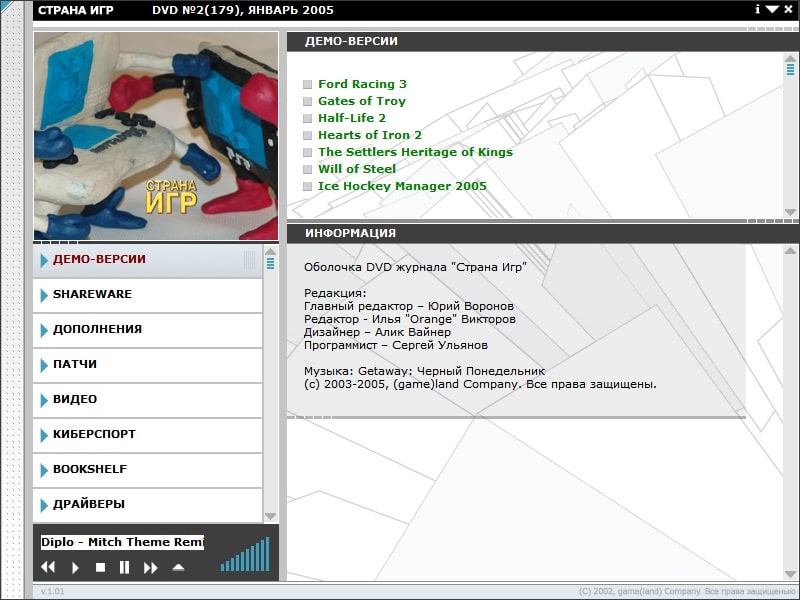This screenshot has width=800, height=600.
Task: Click the blue arrow beside BOOKSHELF
Action: pos(44,470)
